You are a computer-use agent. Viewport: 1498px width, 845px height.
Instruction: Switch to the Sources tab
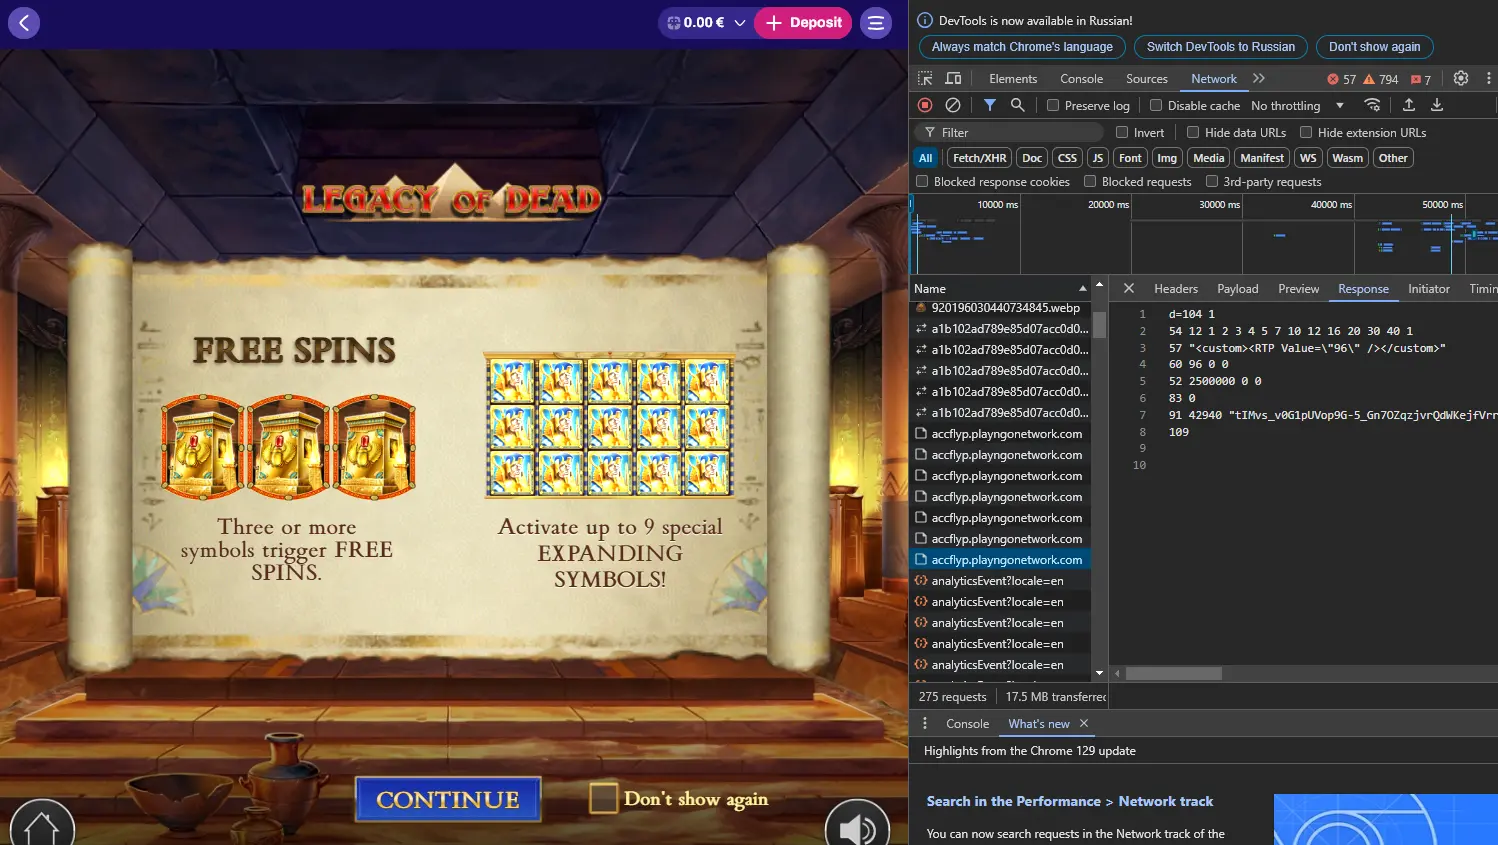(x=1147, y=78)
